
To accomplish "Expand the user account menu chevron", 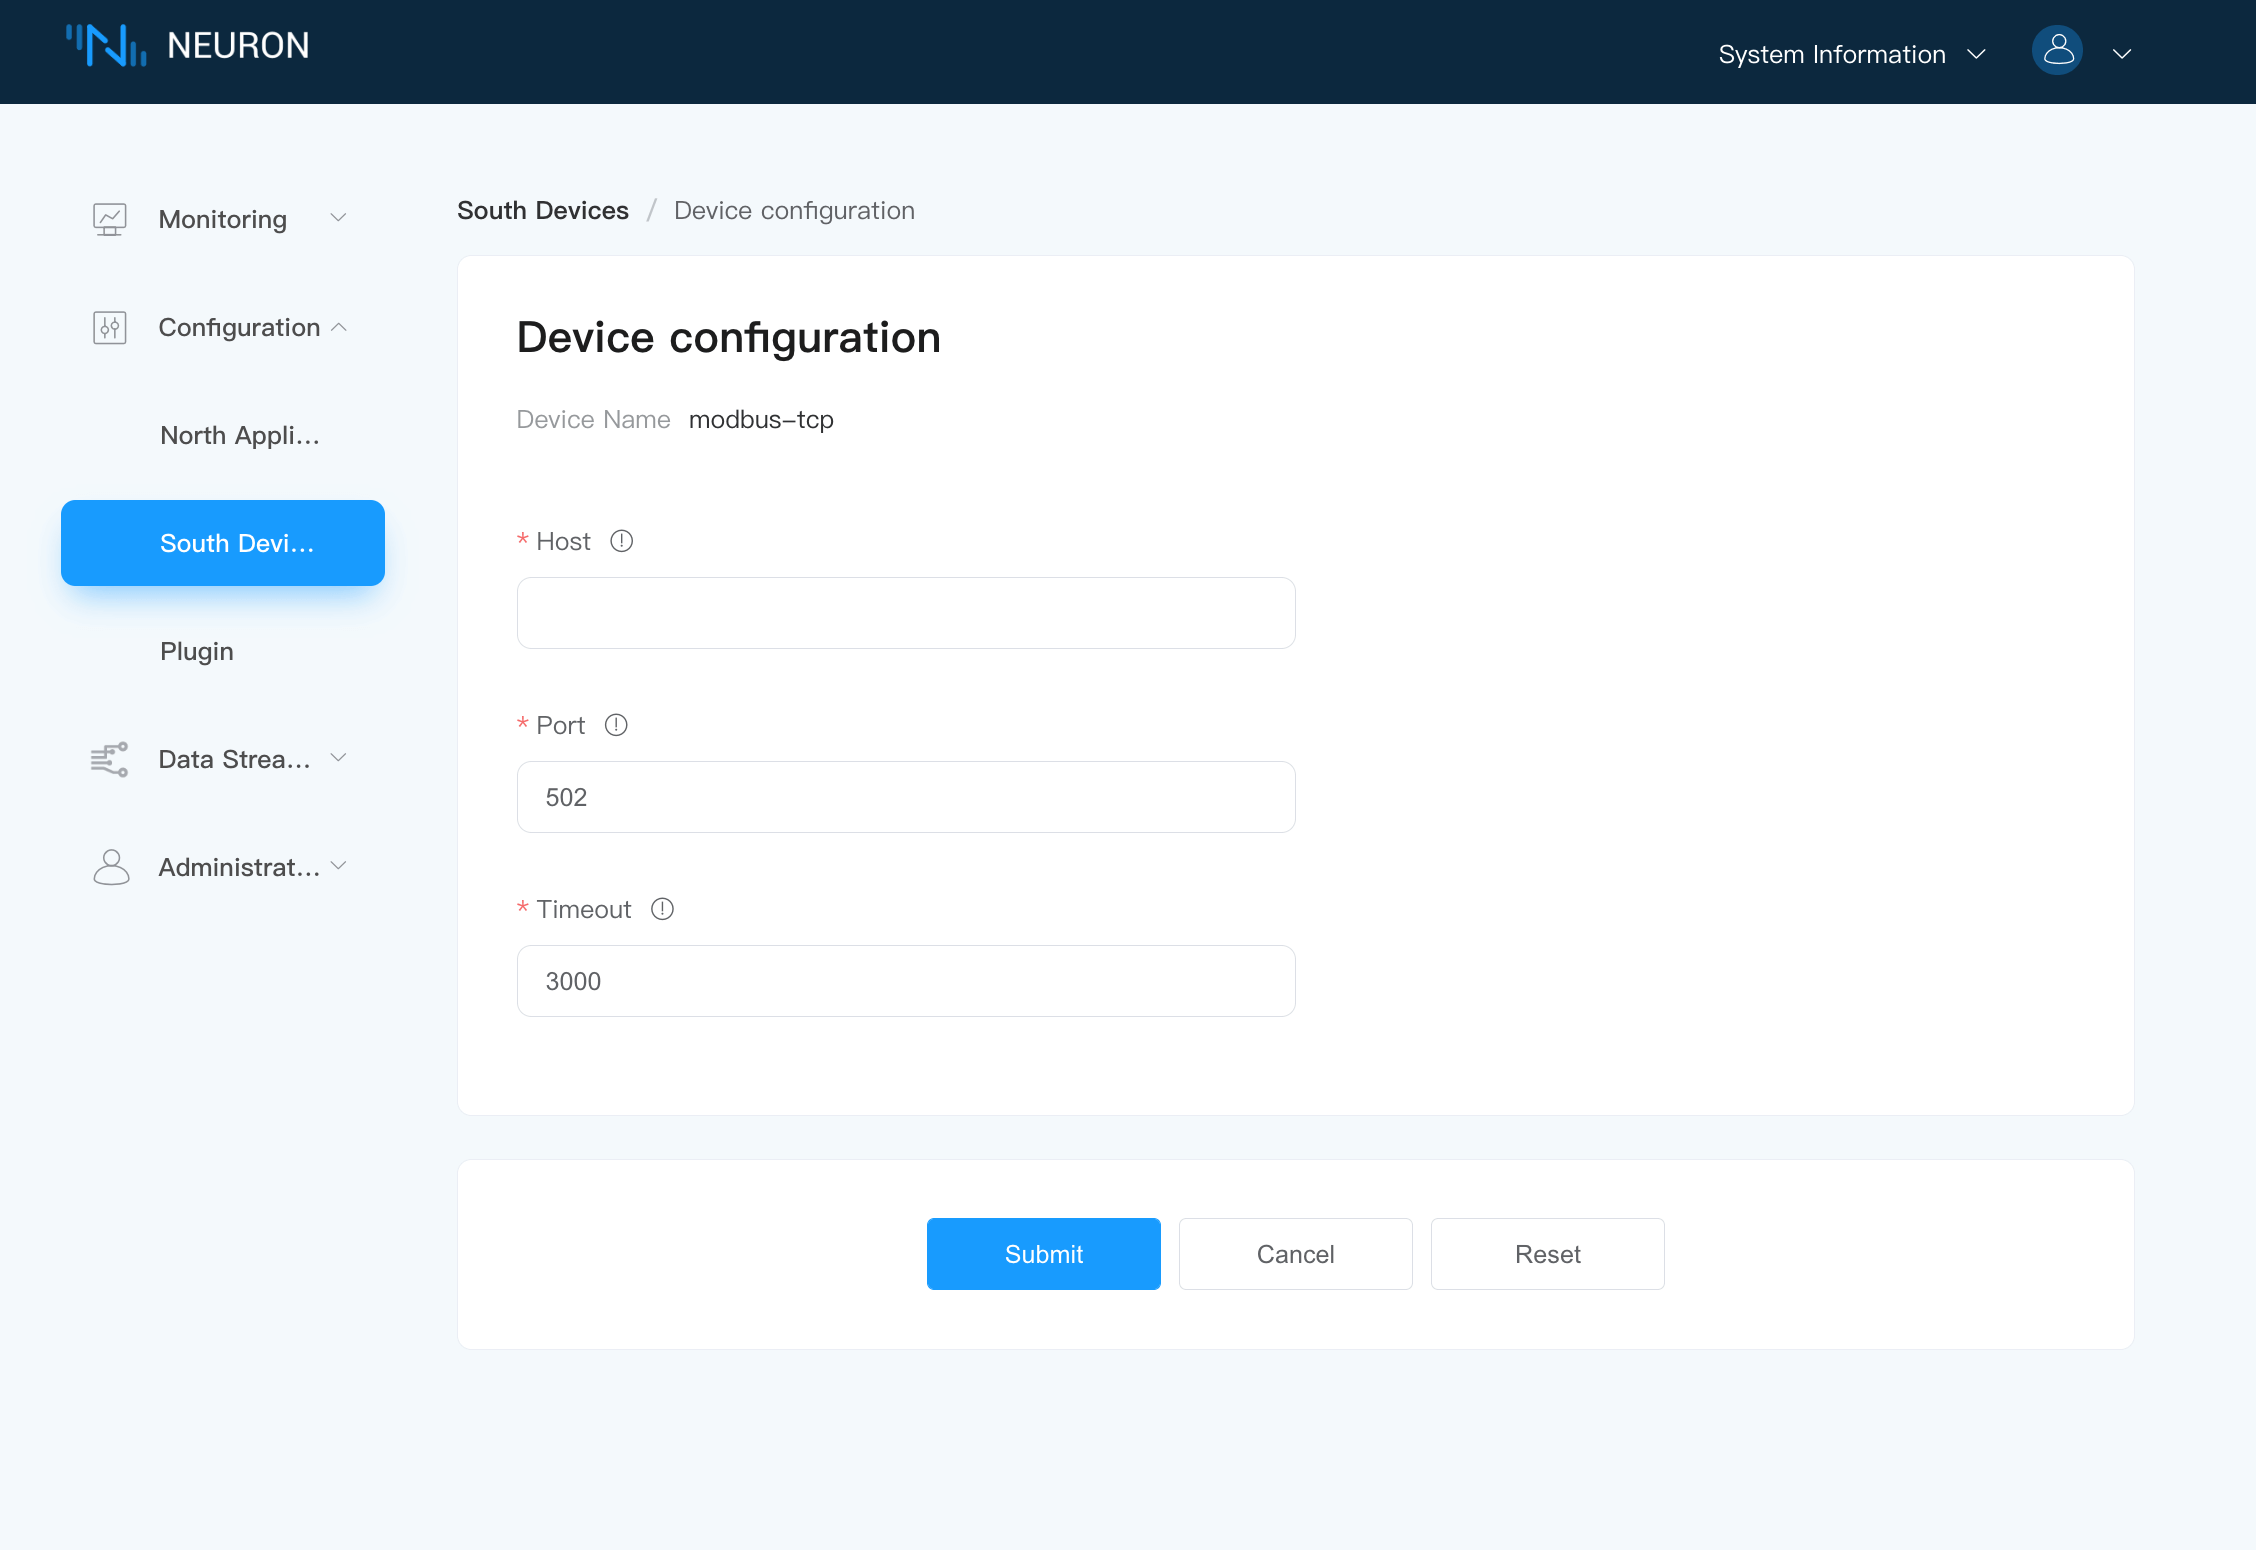I will pyautogui.click(x=2122, y=54).
